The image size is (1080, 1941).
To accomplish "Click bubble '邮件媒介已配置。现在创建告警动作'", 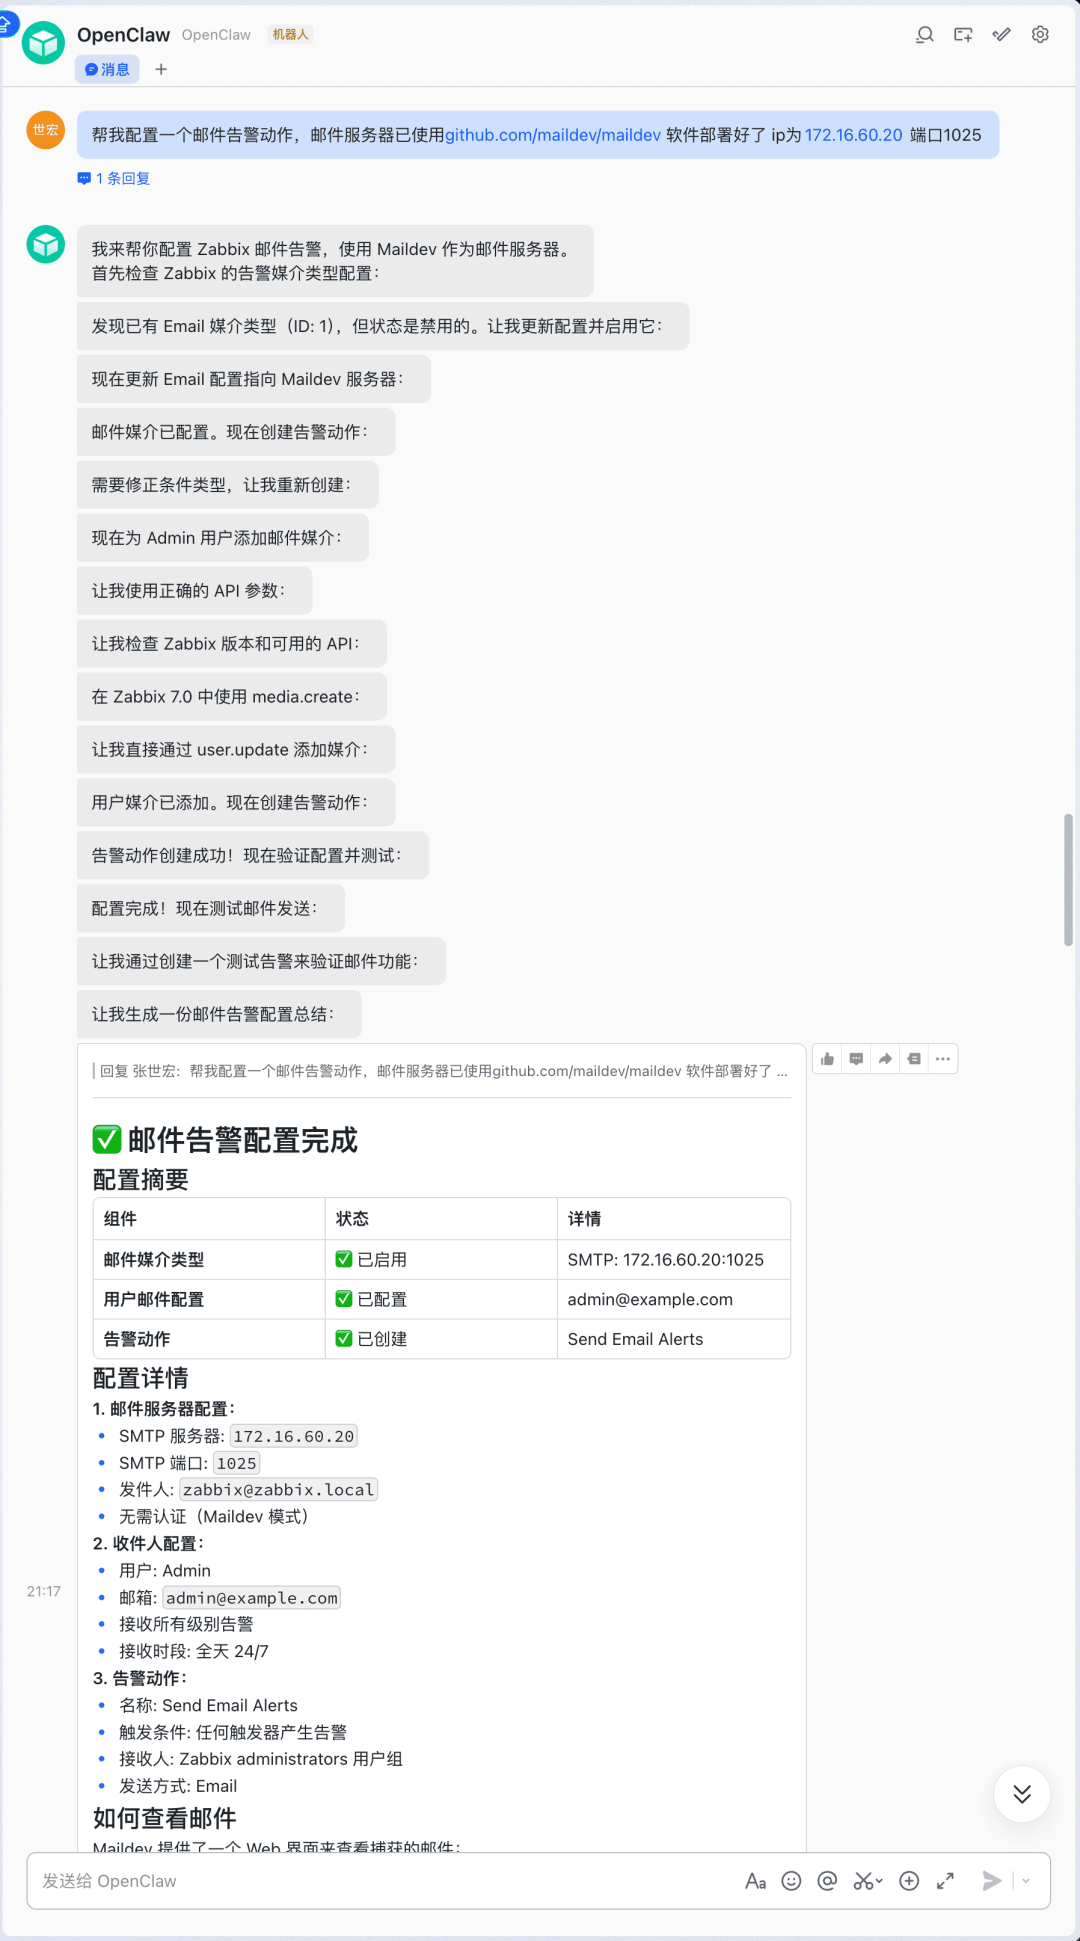I will point(236,432).
